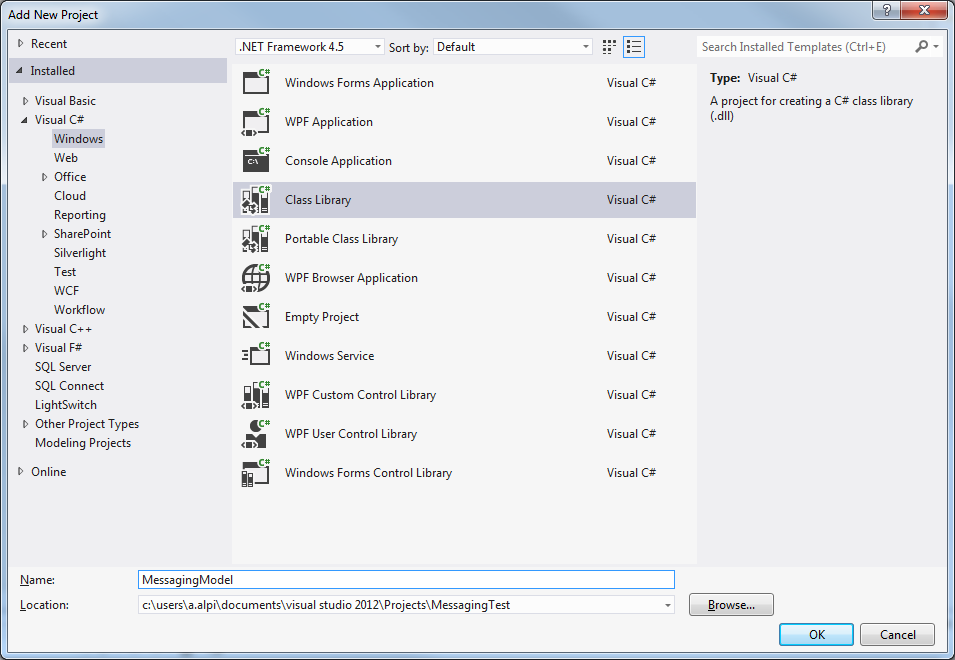955x660 pixels.
Task: Select the WPF User Control Library icon
Action: click(256, 434)
